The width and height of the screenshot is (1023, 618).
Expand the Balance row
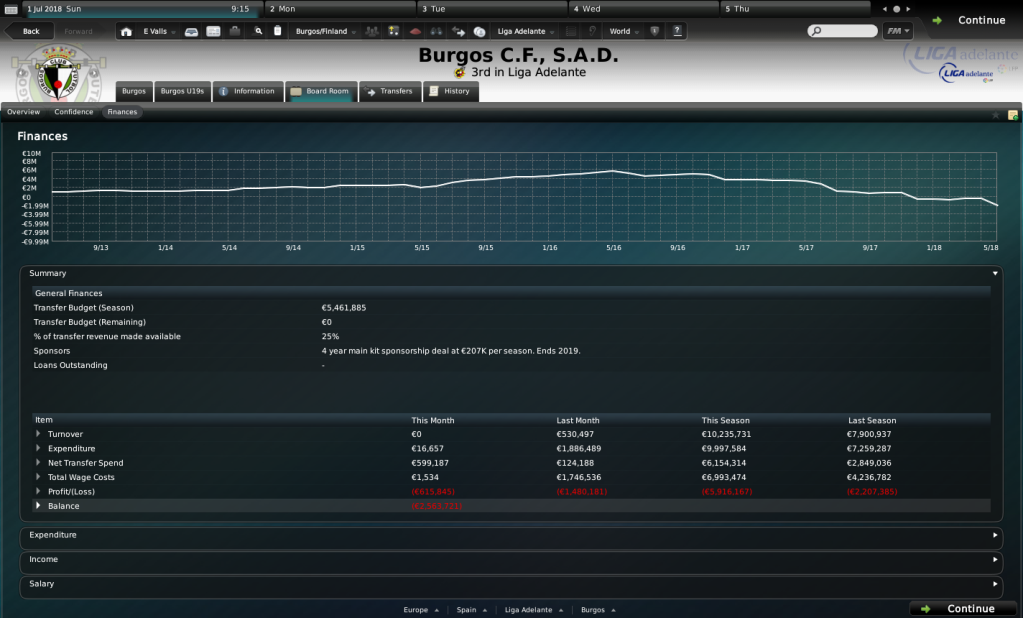pos(38,506)
